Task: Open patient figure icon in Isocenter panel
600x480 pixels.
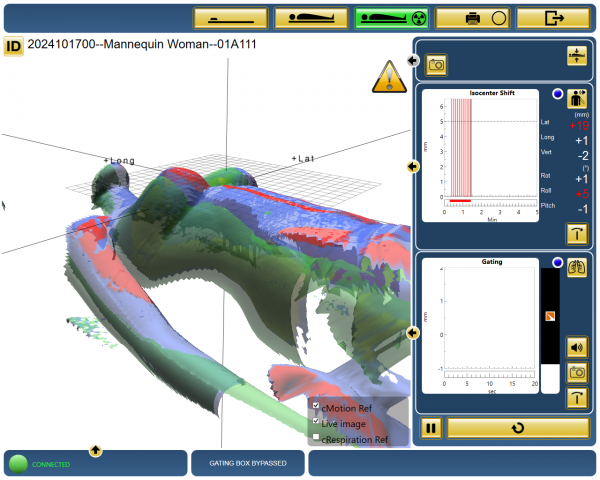Action: 577,99
